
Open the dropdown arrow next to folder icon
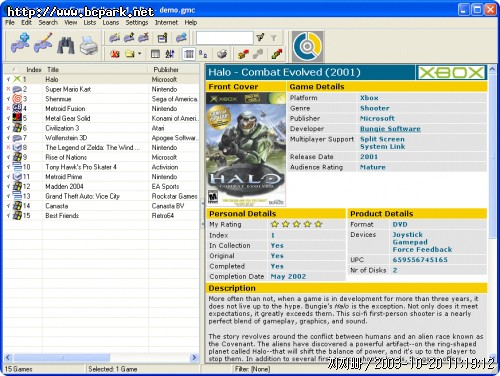[139, 54]
